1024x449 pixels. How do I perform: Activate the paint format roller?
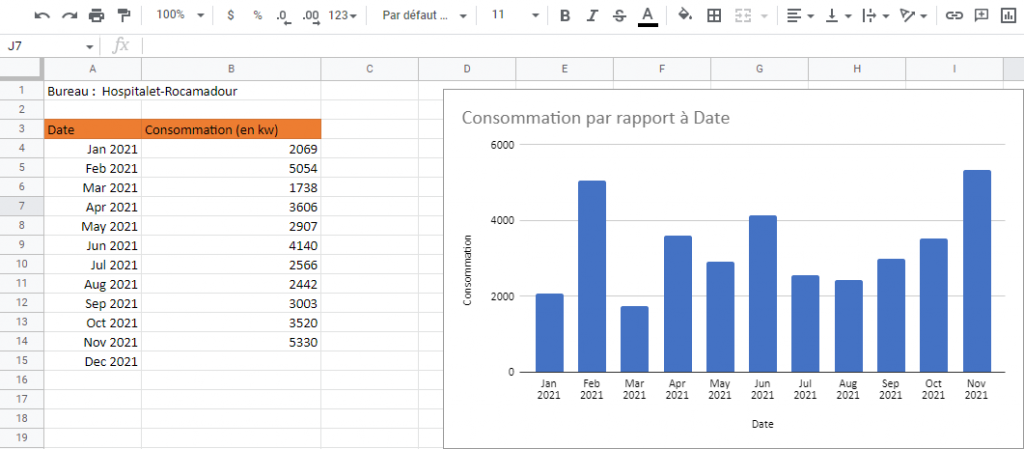tap(123, 16)
